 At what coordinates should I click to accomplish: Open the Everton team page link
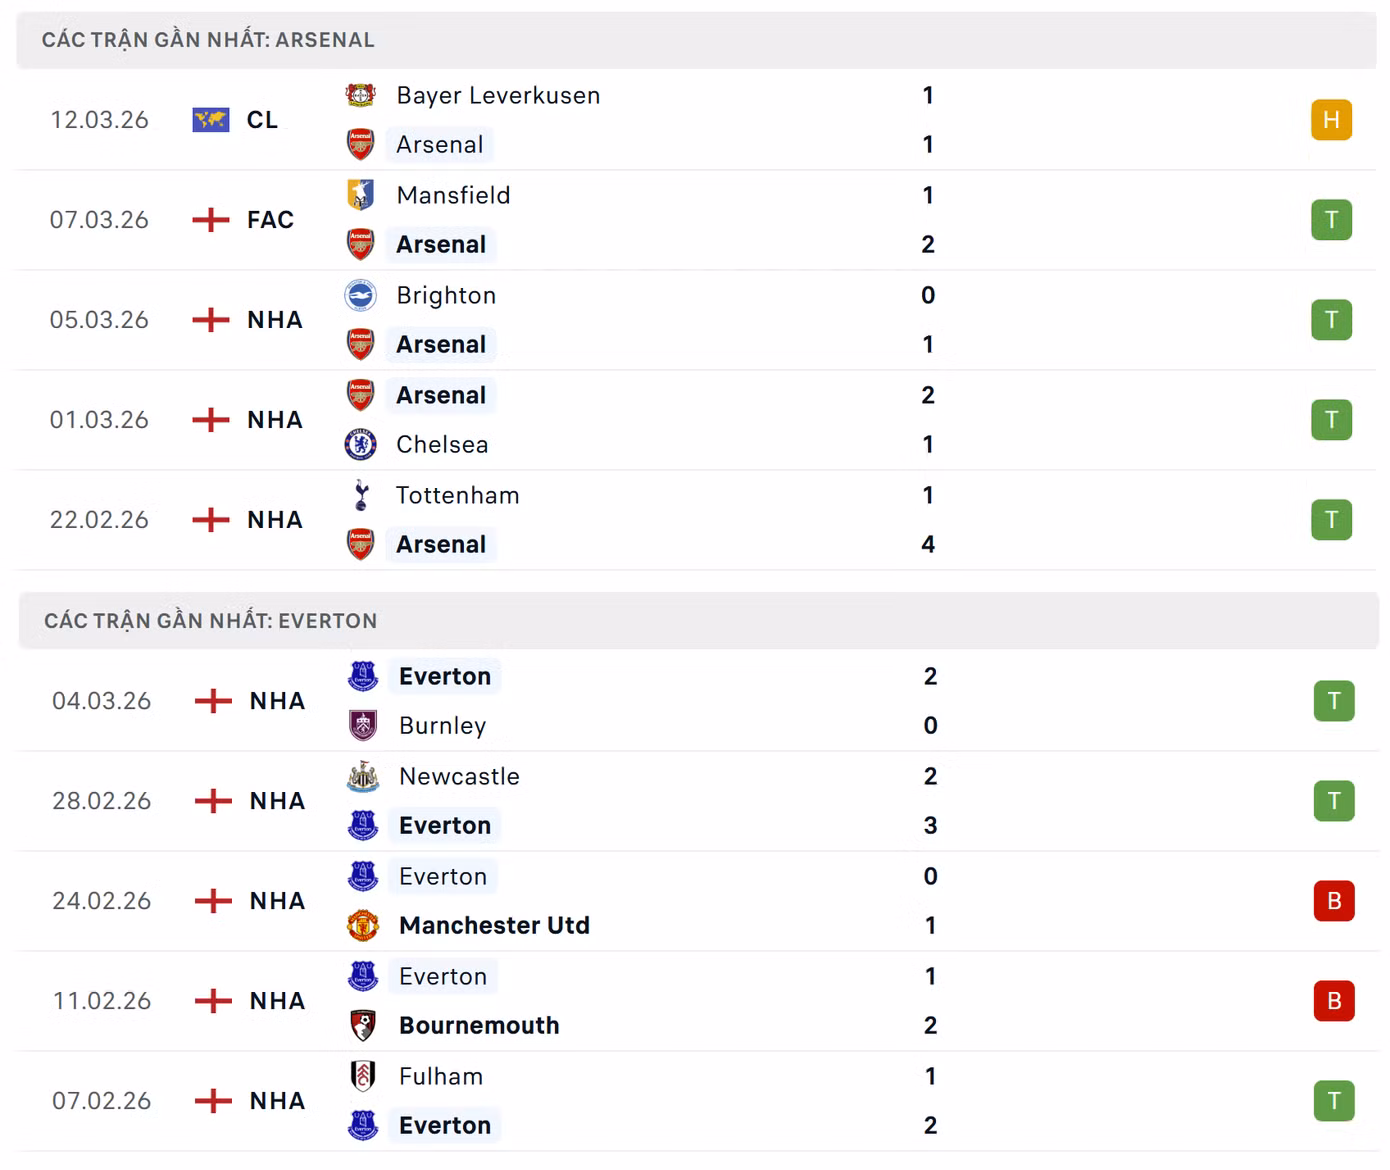tap(444, 676)
